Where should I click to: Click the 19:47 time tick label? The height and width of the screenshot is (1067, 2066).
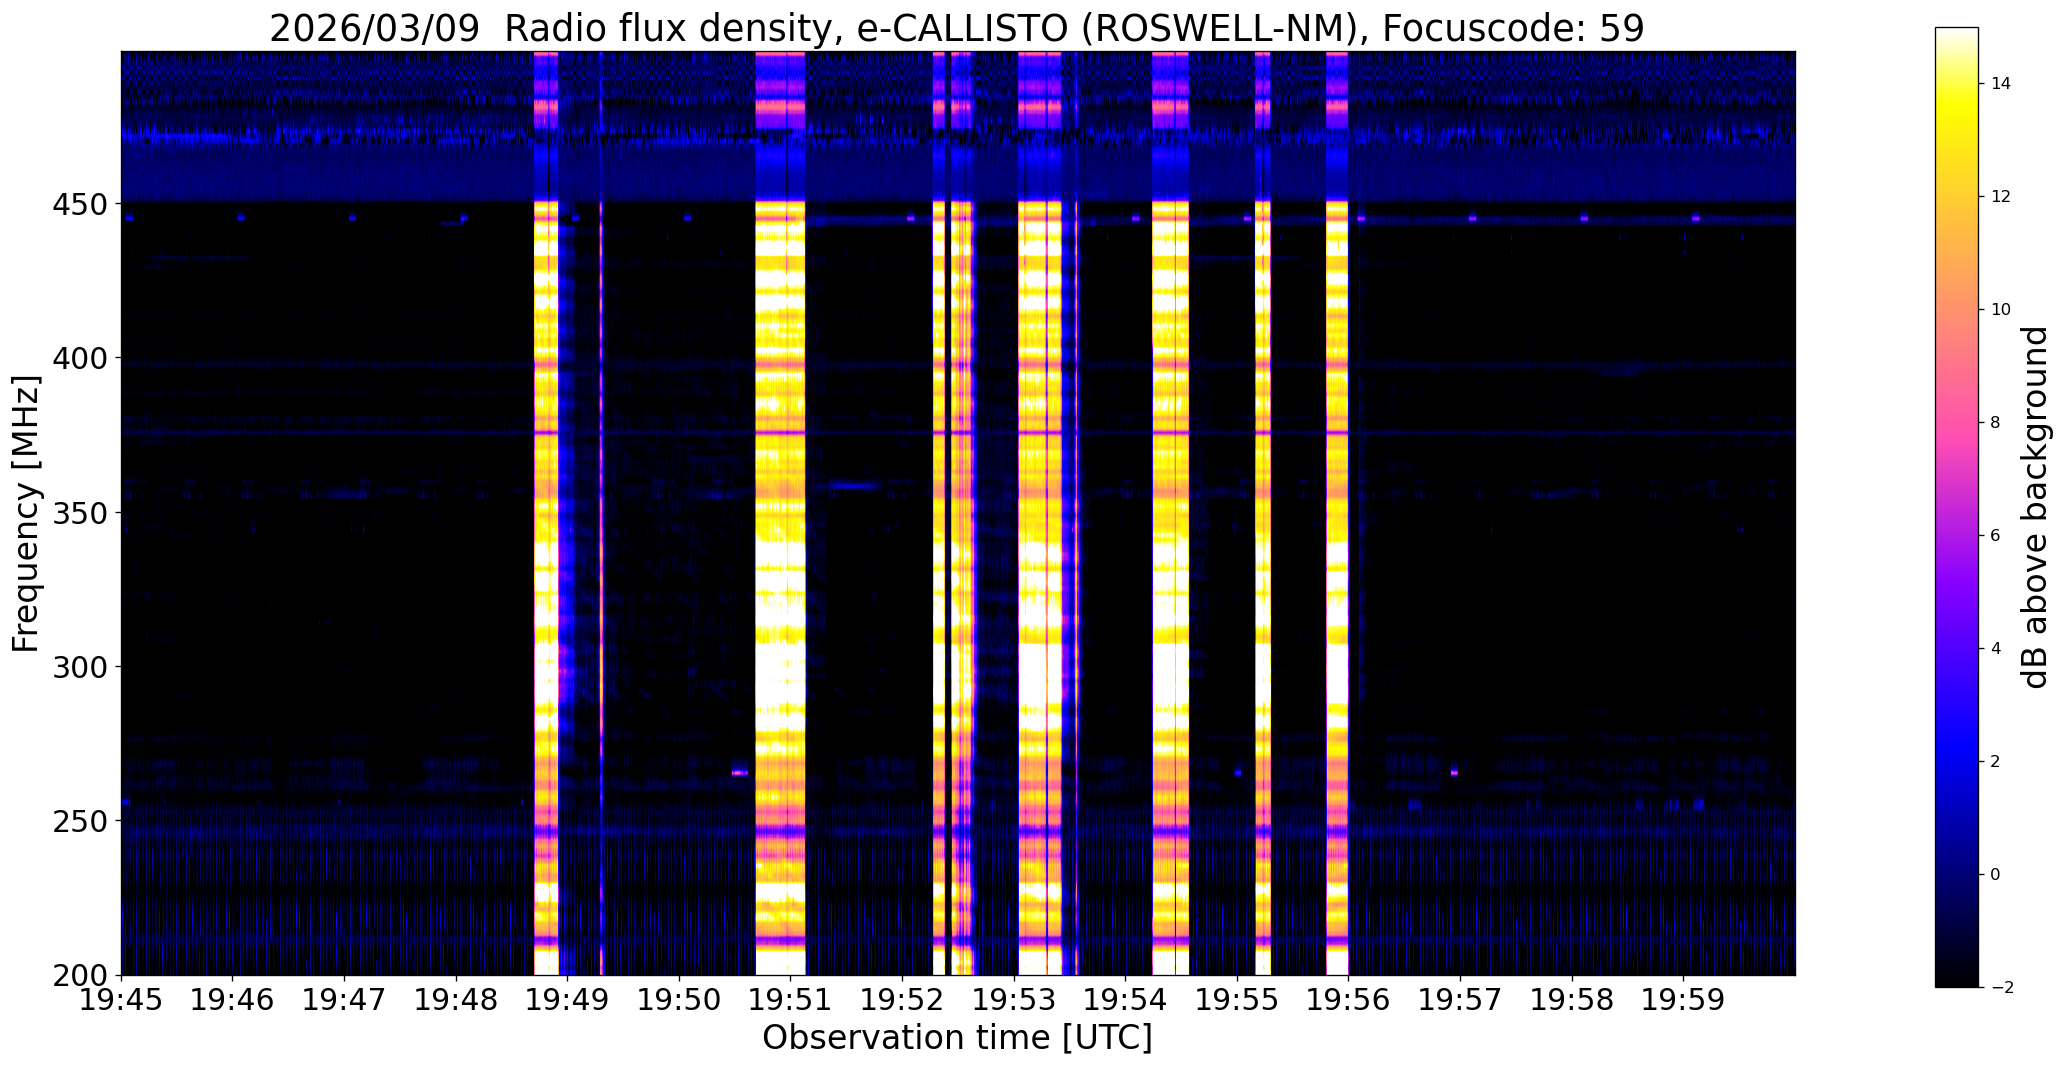point(345,1000)
